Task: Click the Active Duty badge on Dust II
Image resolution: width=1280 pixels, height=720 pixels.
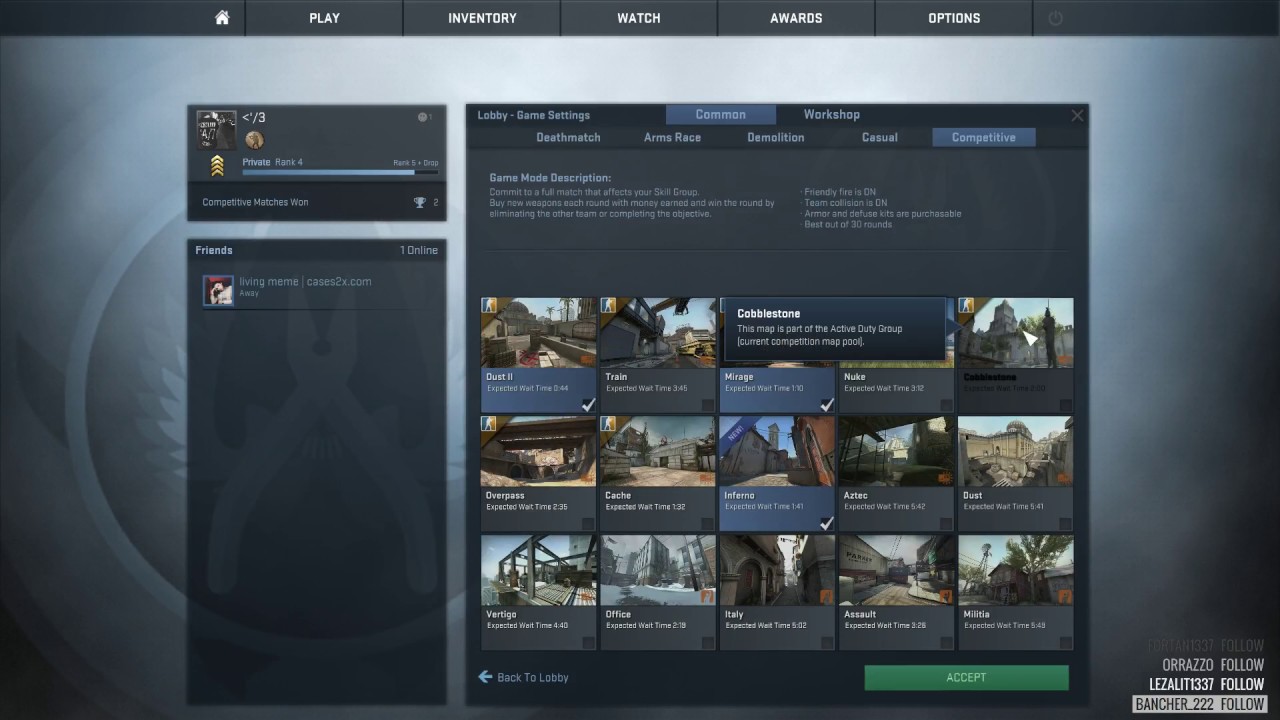Action: point(489,305)
